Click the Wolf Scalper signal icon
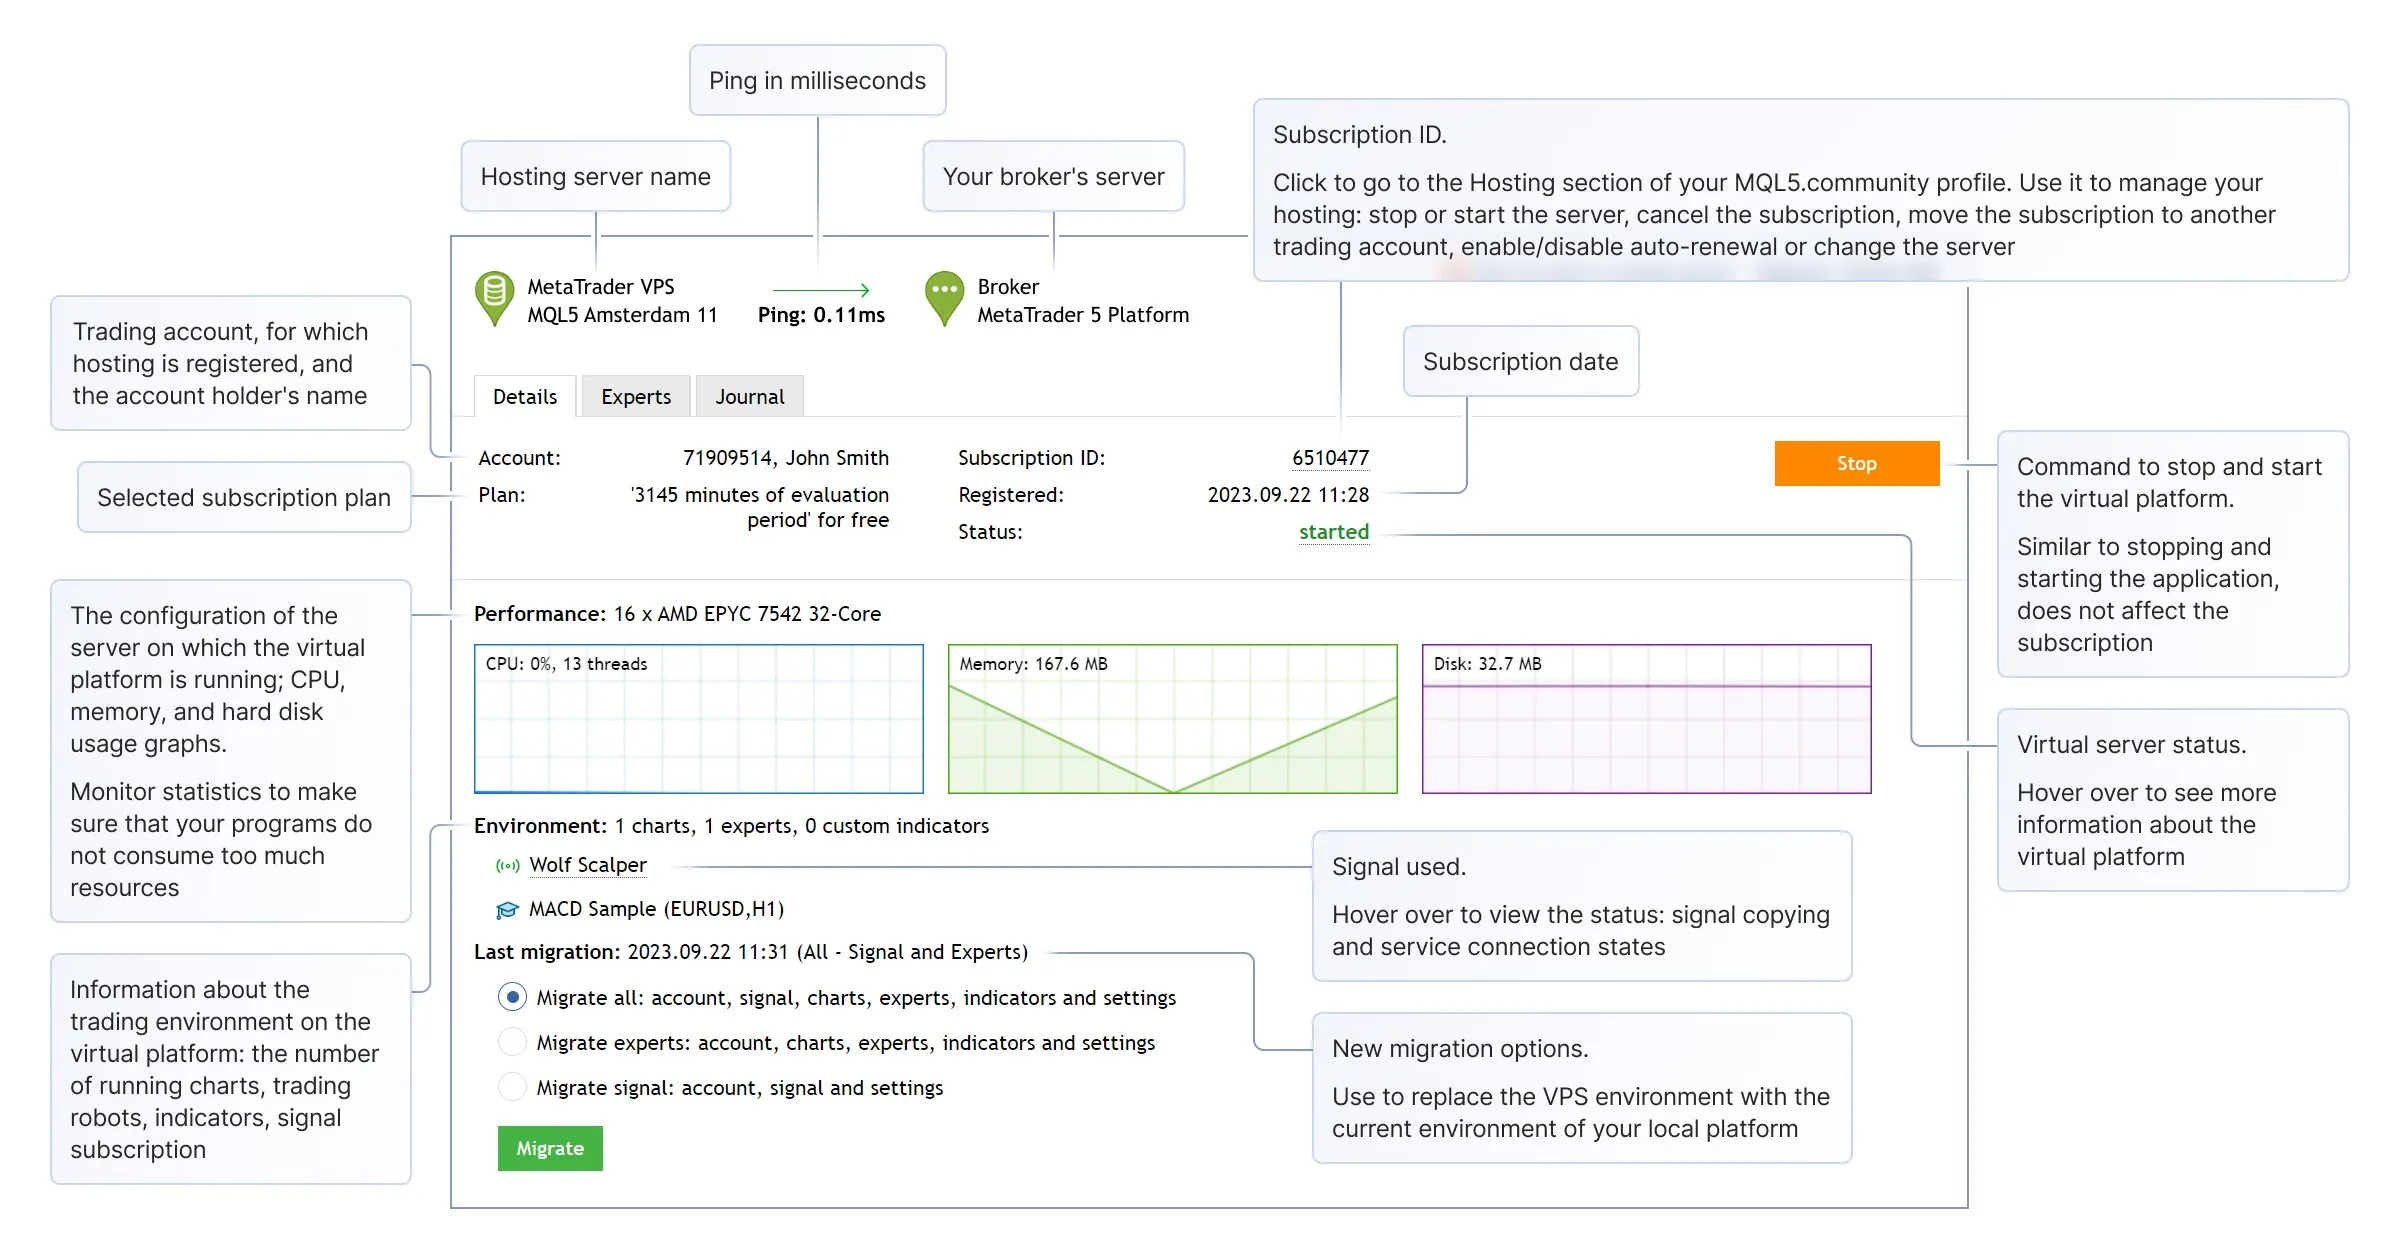 tap(508, 866)
